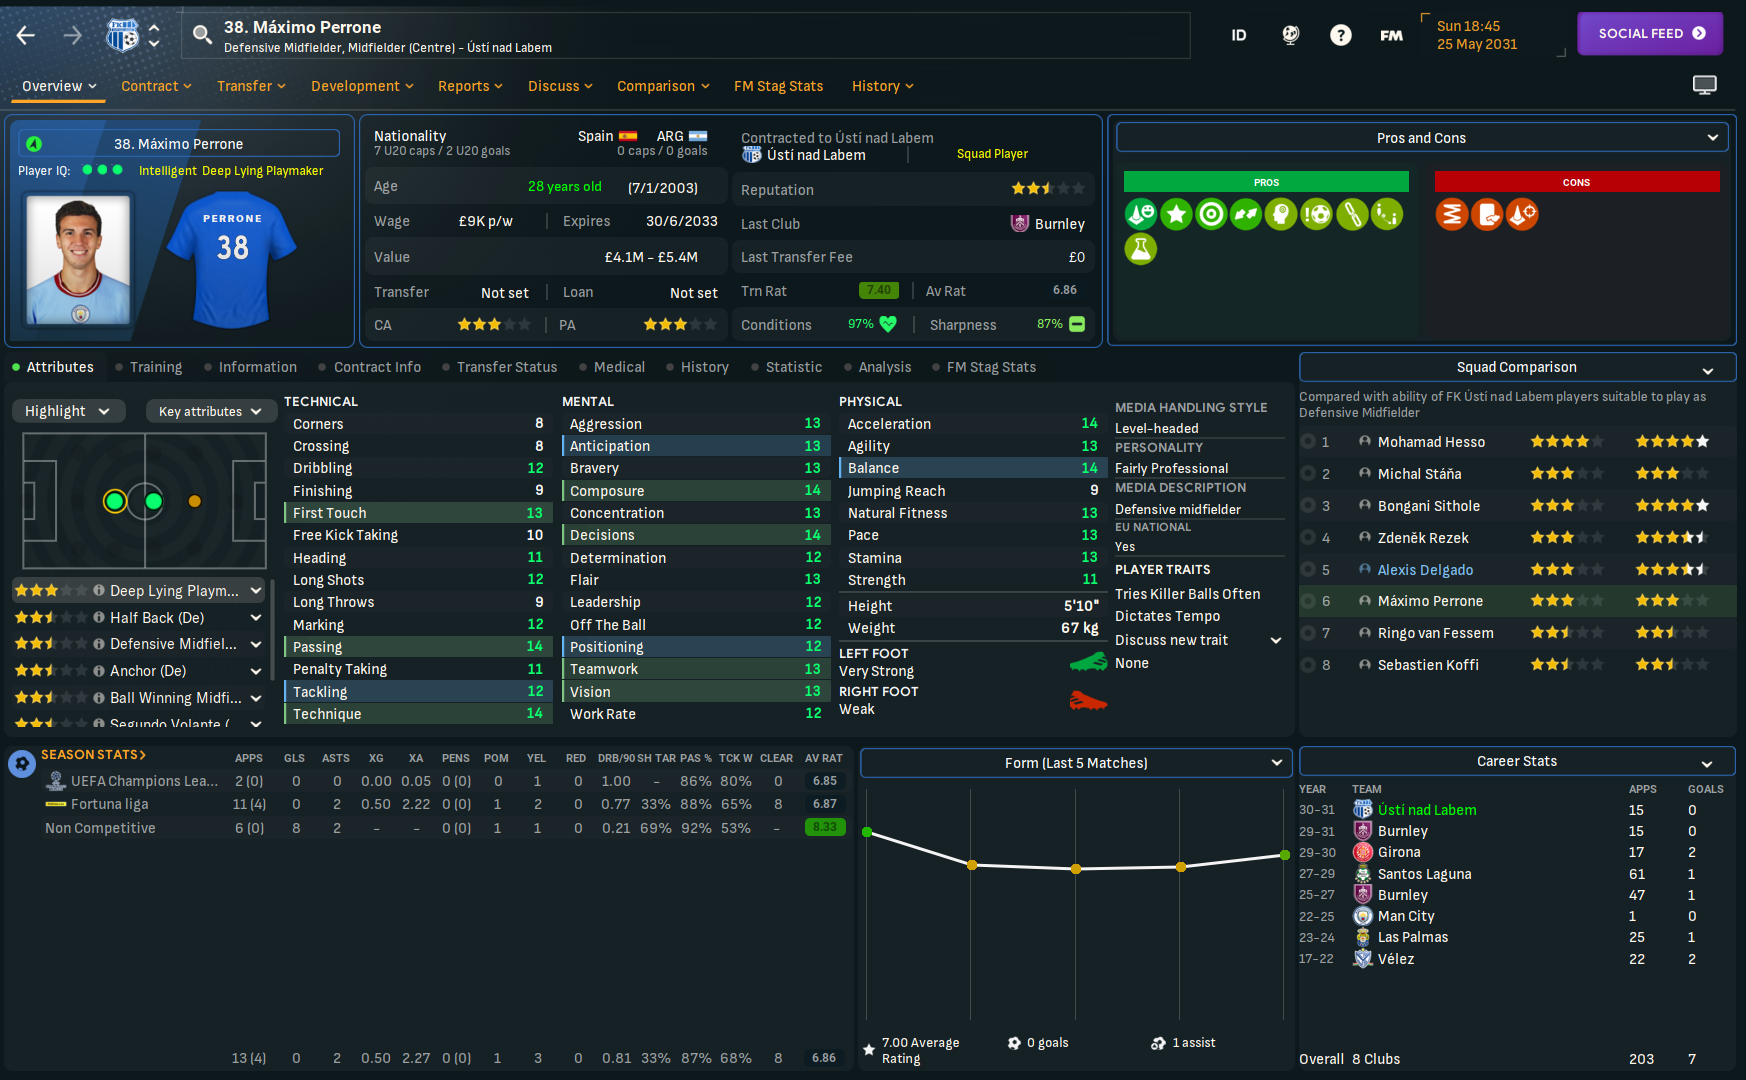Screen dimensions: 1746x1080
Task: Click the monitor display icon
Action: (x=1705, y=85)
